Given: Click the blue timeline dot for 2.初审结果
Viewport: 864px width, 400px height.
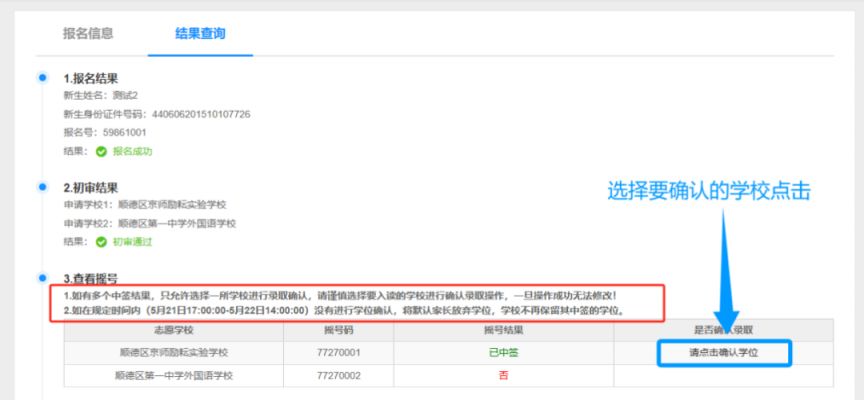Looking at the screenshot, I should pos(42,187).
